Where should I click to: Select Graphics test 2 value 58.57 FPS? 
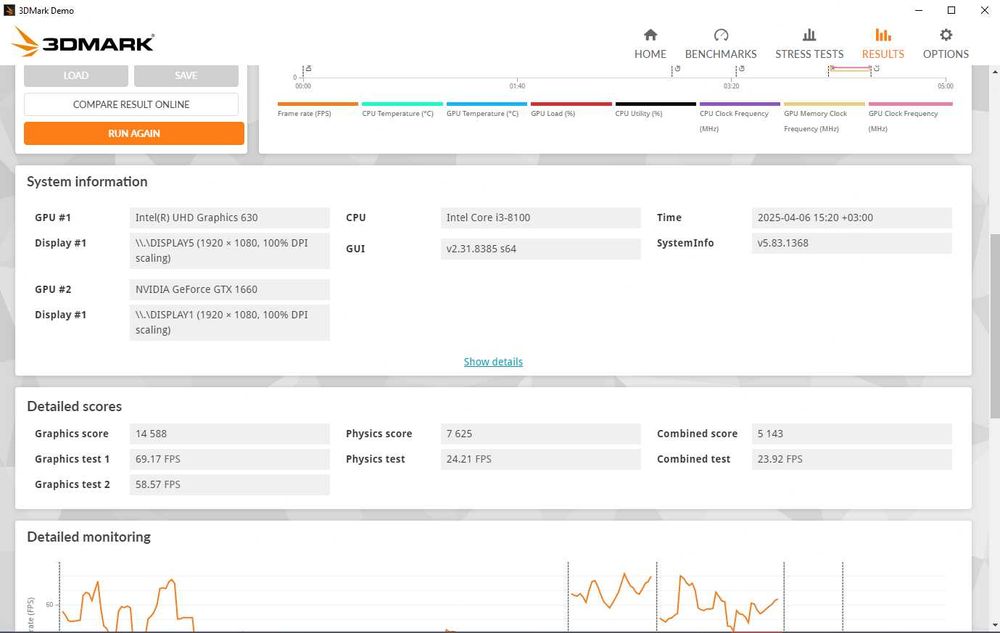230,484
